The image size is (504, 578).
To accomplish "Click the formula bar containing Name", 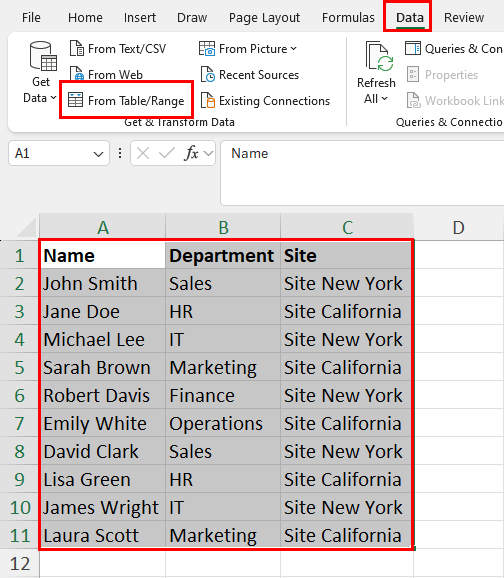I will pyautogui.click(x=362, y=173).
